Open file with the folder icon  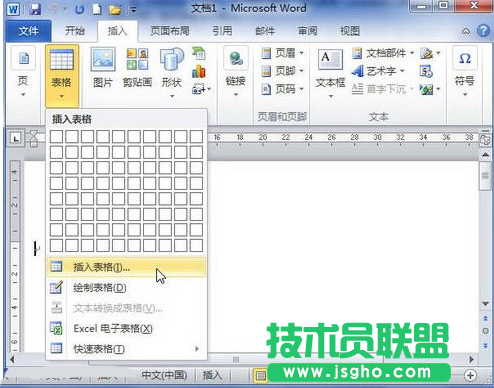[x=115, y=10]
